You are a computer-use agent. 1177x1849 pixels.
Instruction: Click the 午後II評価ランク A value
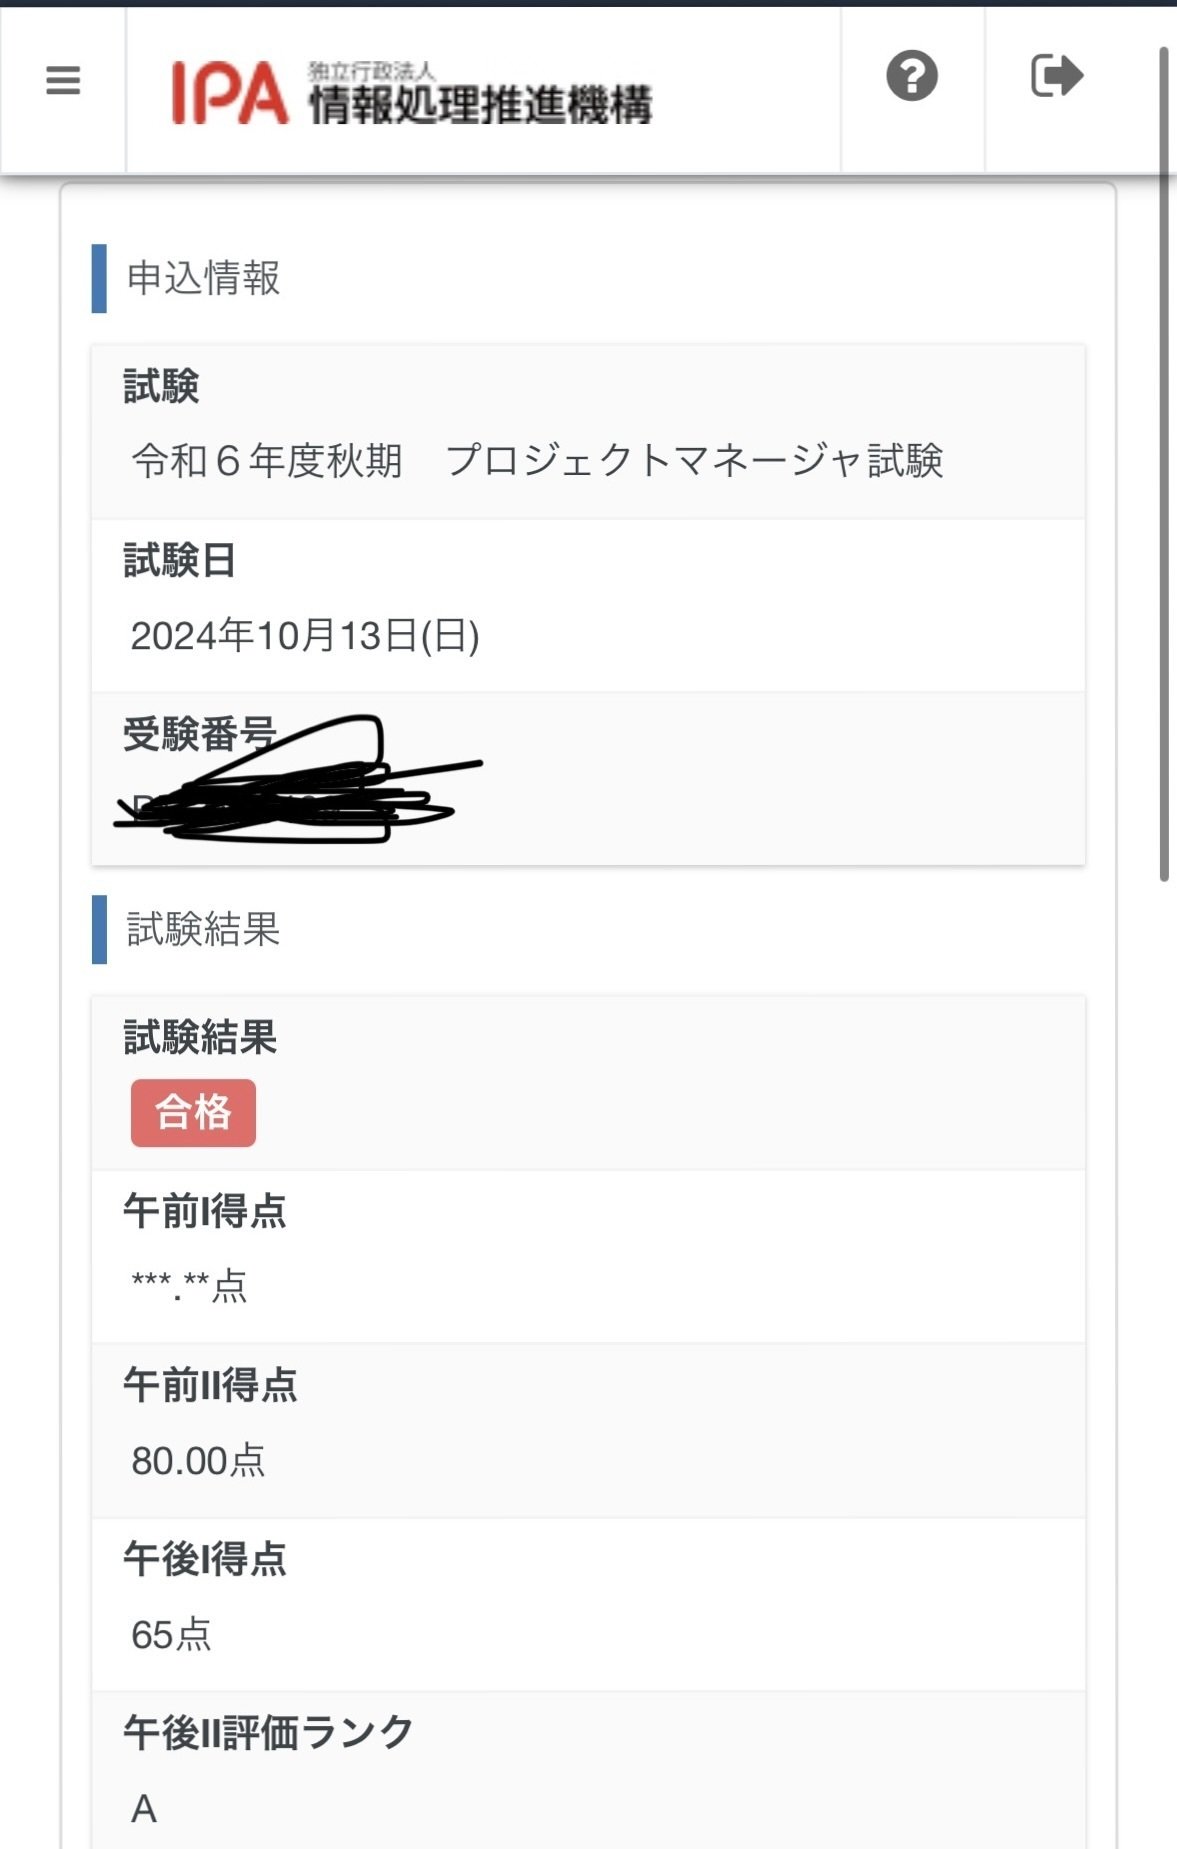pyautogui.click(x=143, y=1808)
